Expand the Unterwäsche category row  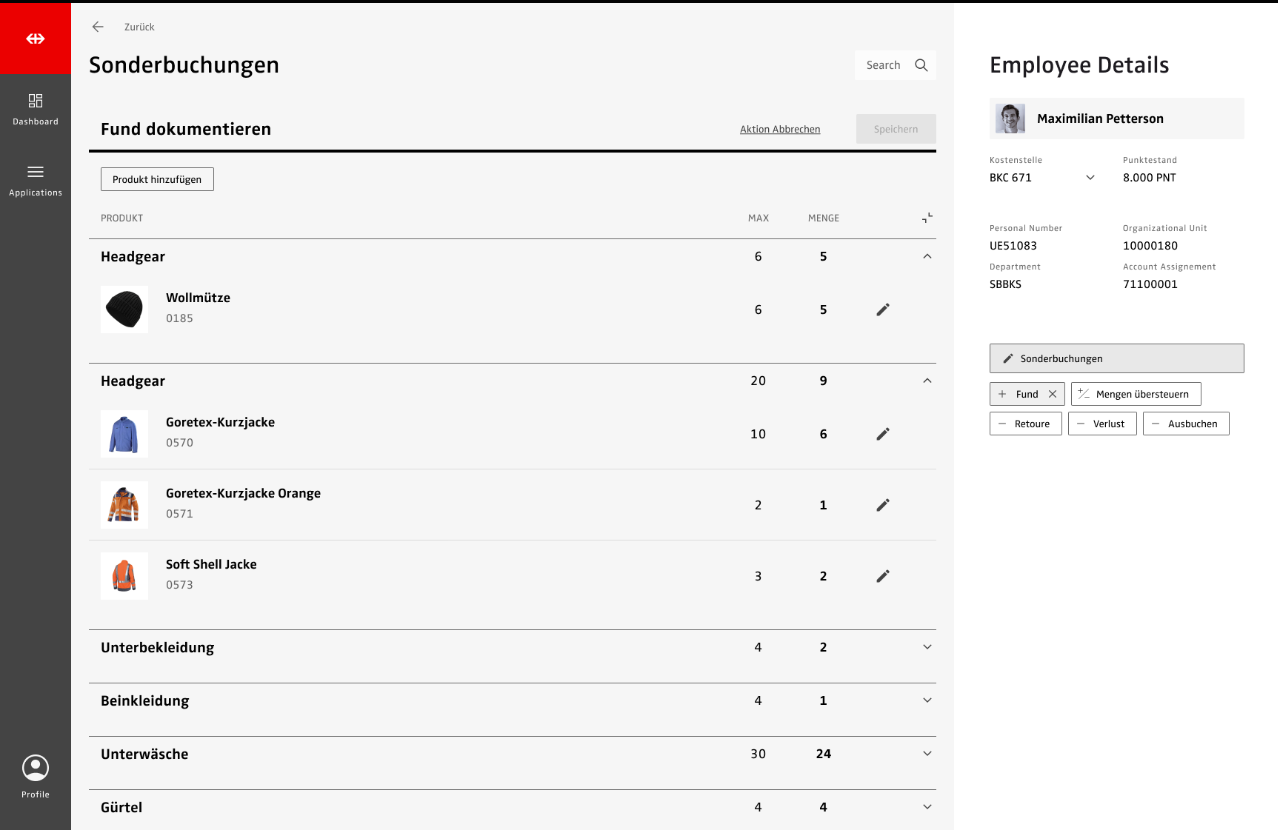[927, 754]
